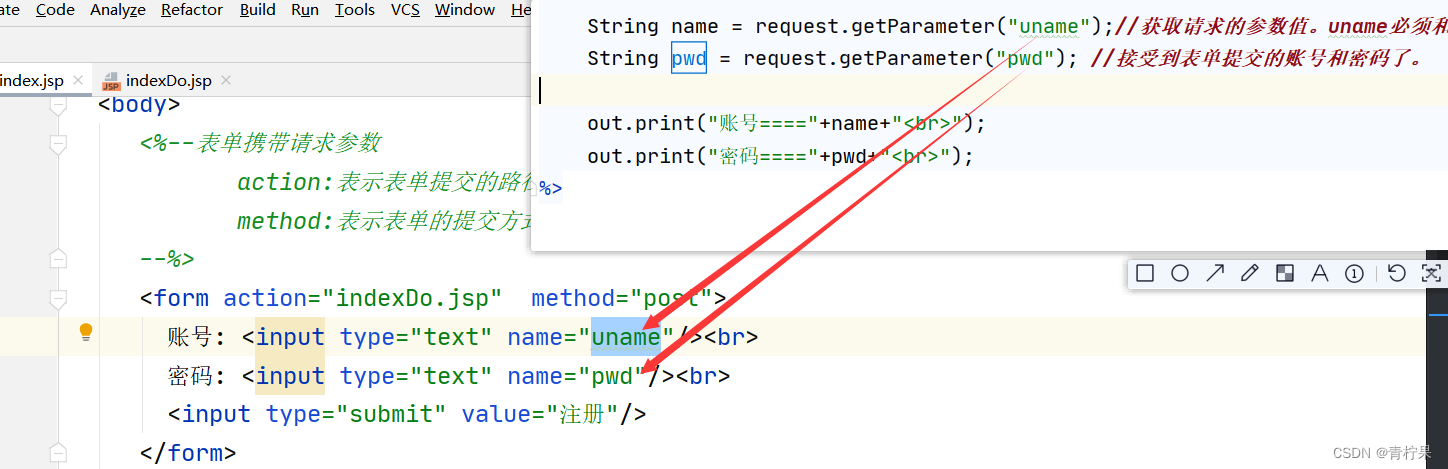The height and width of the screenshot is (469, 1448).
Task: Click the 表单携带请求参数 comment line
Action: point(261,144)
